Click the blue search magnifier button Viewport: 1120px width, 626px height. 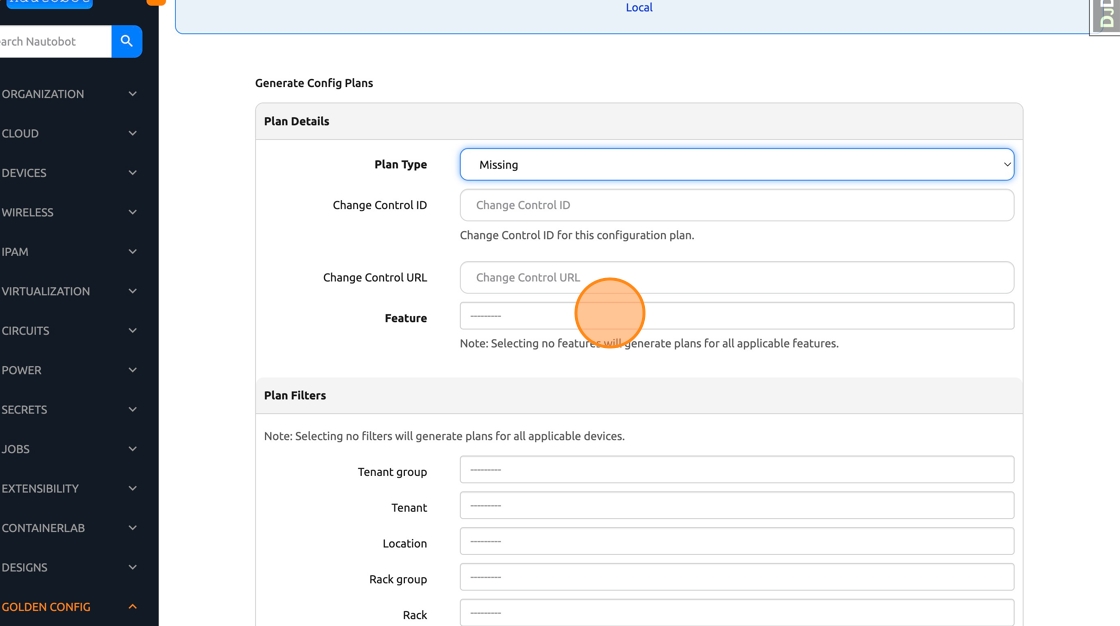coord(126,41)
